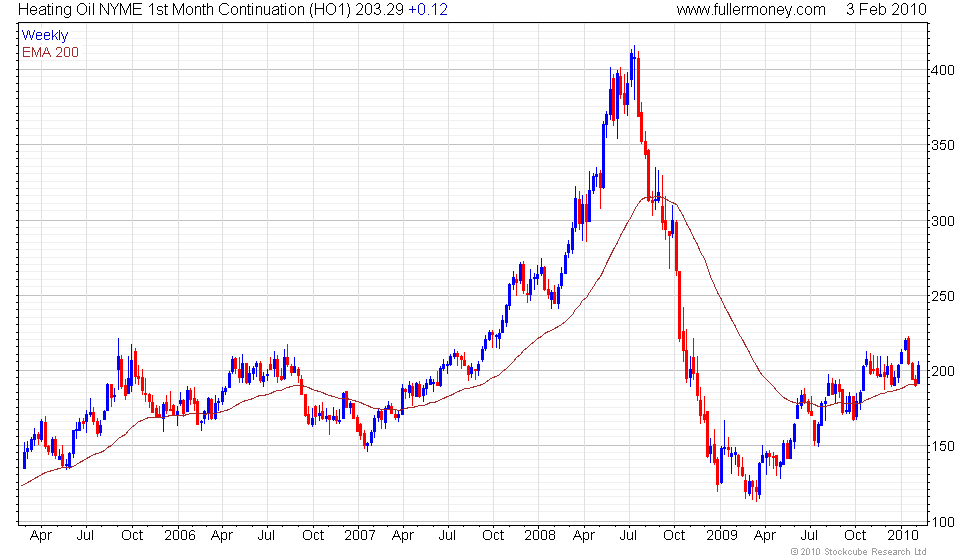The height and width of the screenshot is (560, 980).
Task: Click the 2007 year label on time axis
Action: (x=360, y=536)
